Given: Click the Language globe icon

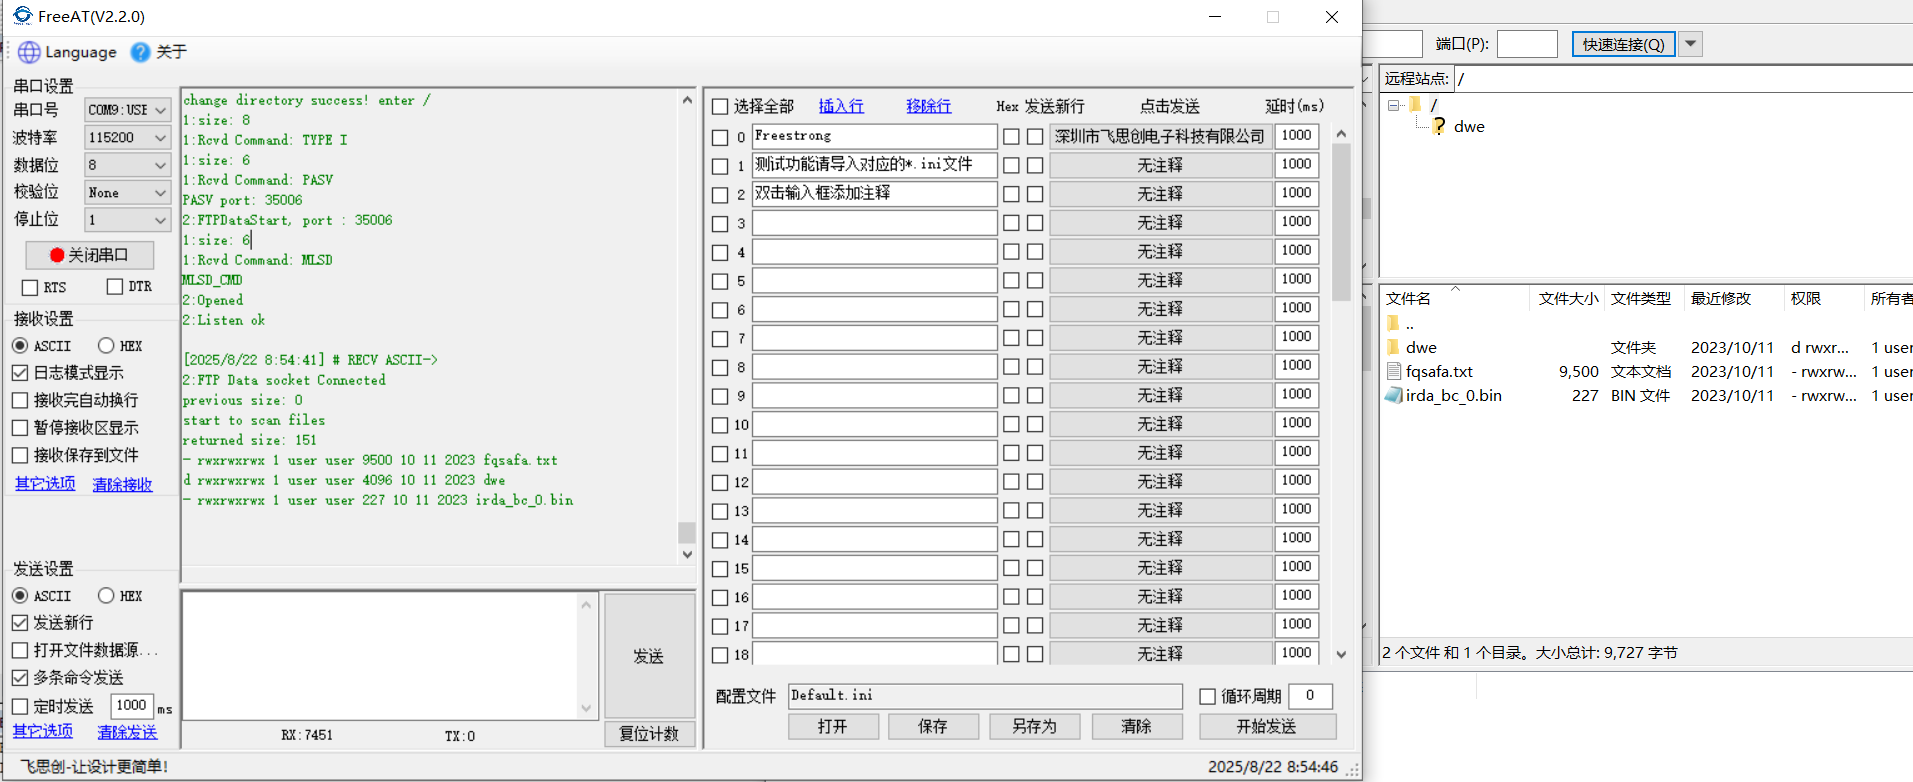Looking at the screenshot, I should click(x=29, y=52).
